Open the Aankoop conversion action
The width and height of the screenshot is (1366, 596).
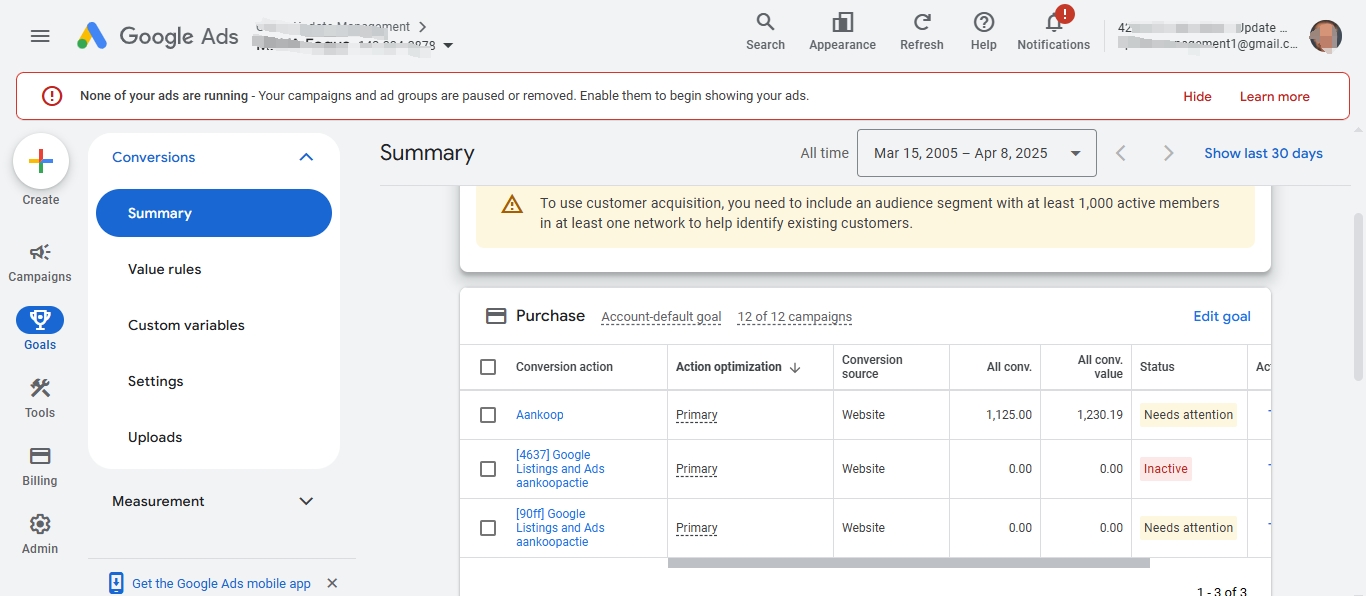(x=540, y=415)
